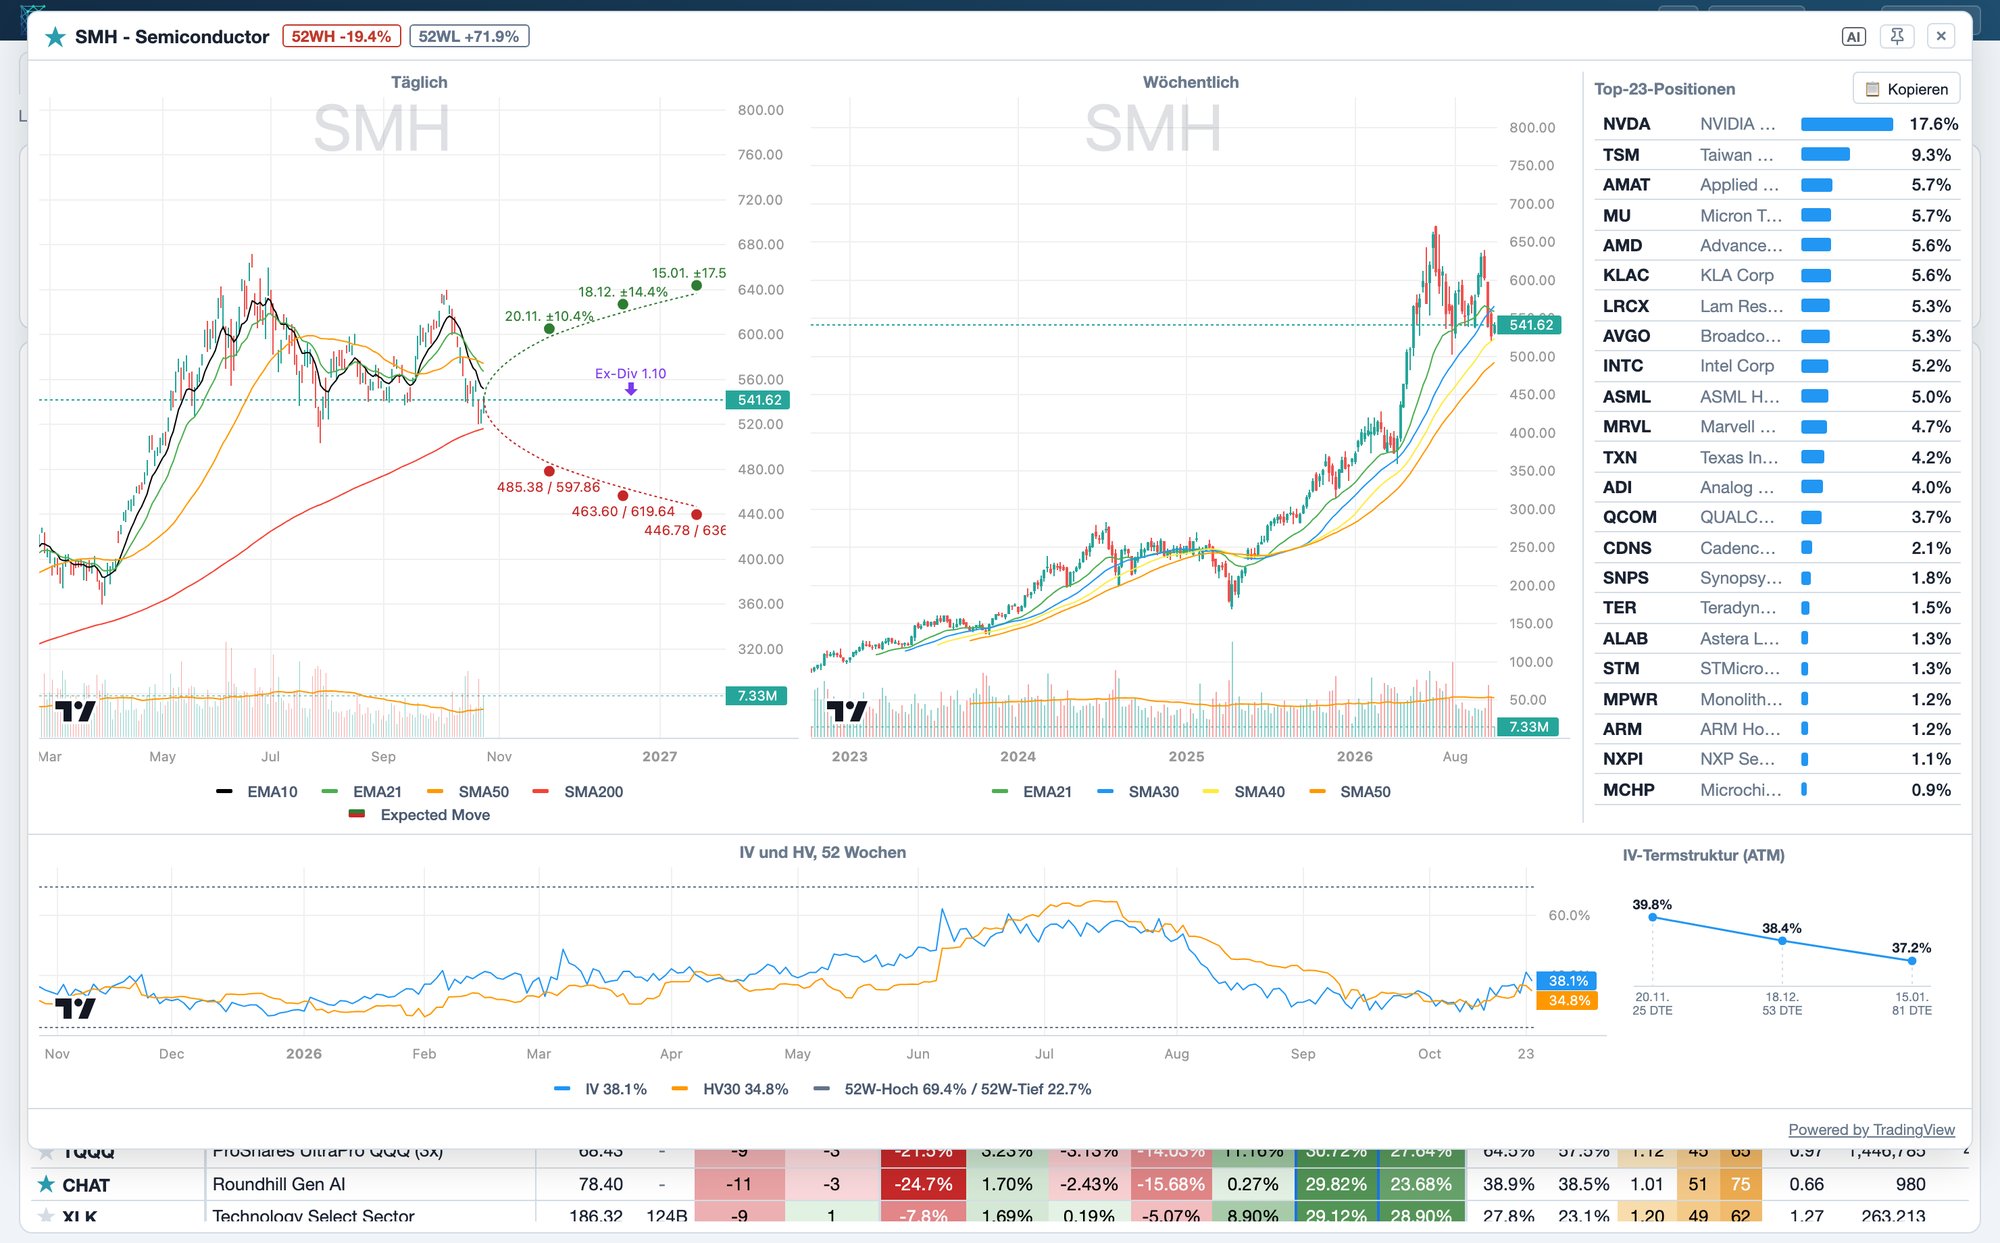Pin the SMH detail popup
The height and width of the screenshot is (1243, 2000).
1897,37
